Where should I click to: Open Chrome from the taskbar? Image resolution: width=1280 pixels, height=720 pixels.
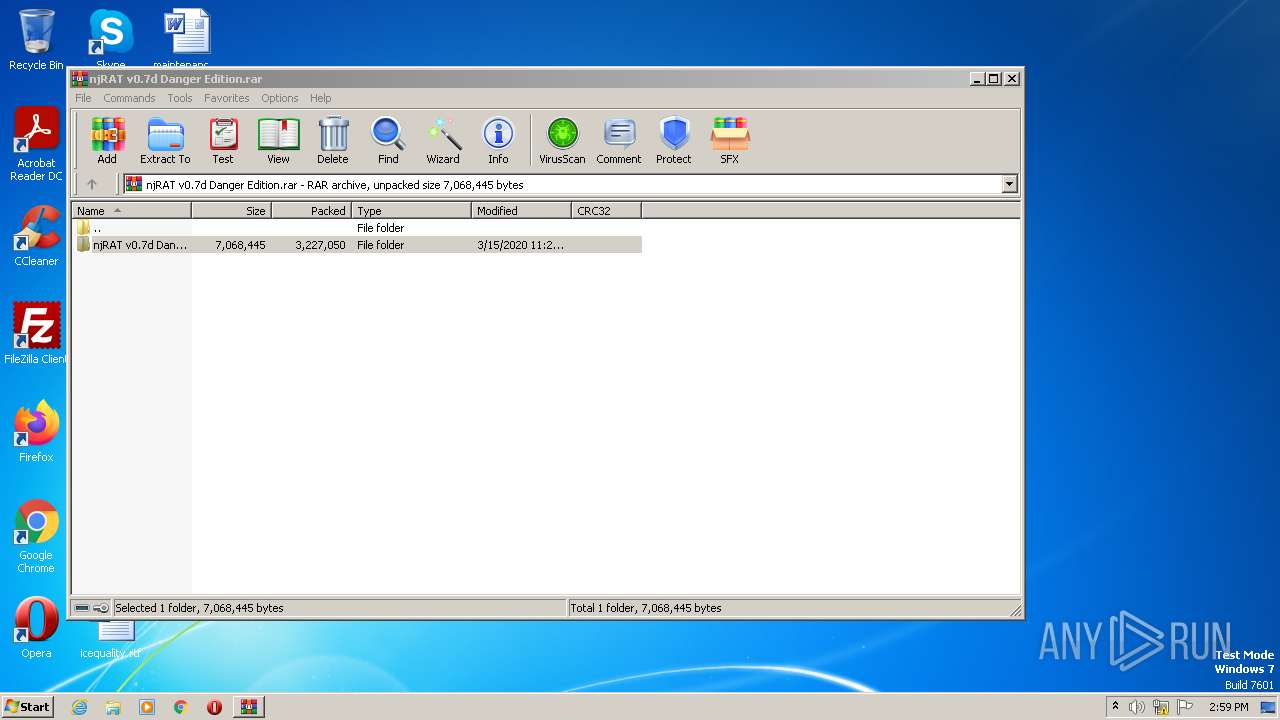(x=180, y=707)
